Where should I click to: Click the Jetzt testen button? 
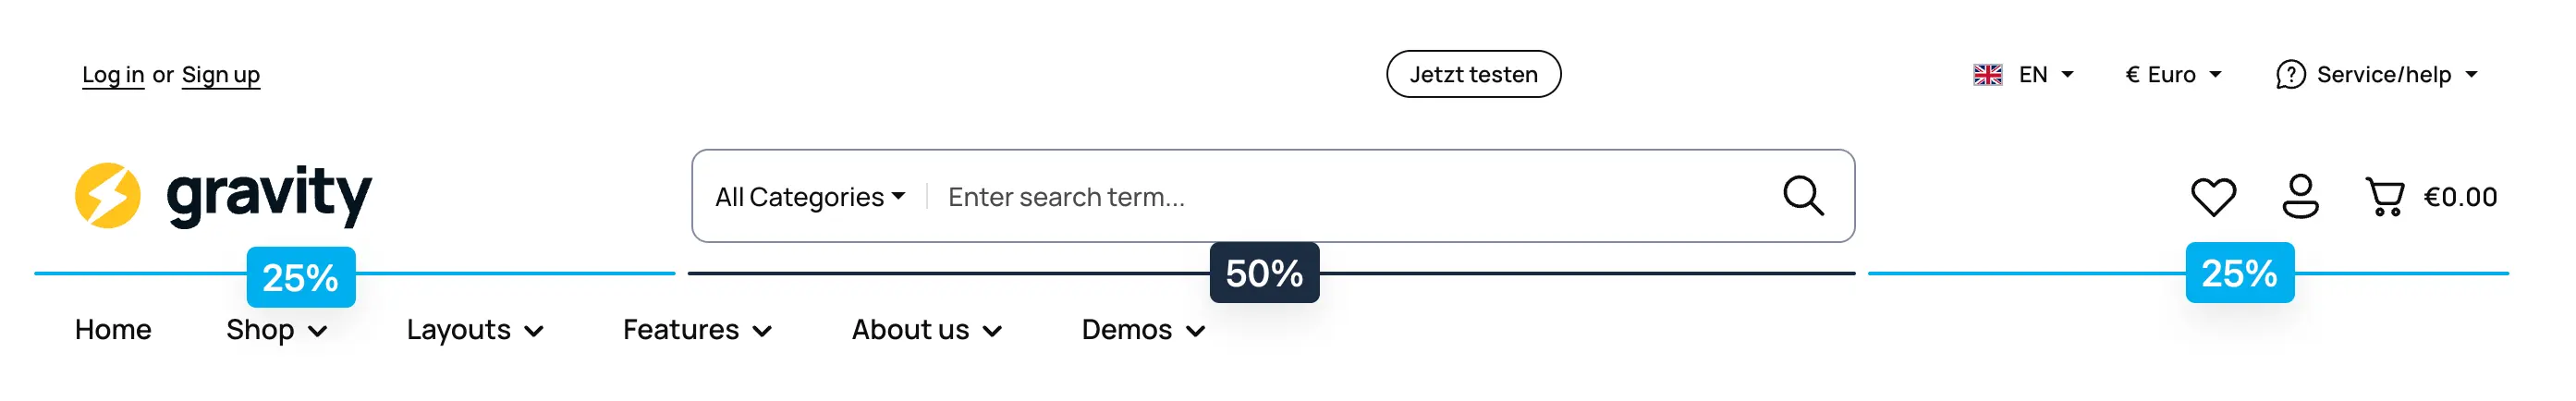[1473, 75]
